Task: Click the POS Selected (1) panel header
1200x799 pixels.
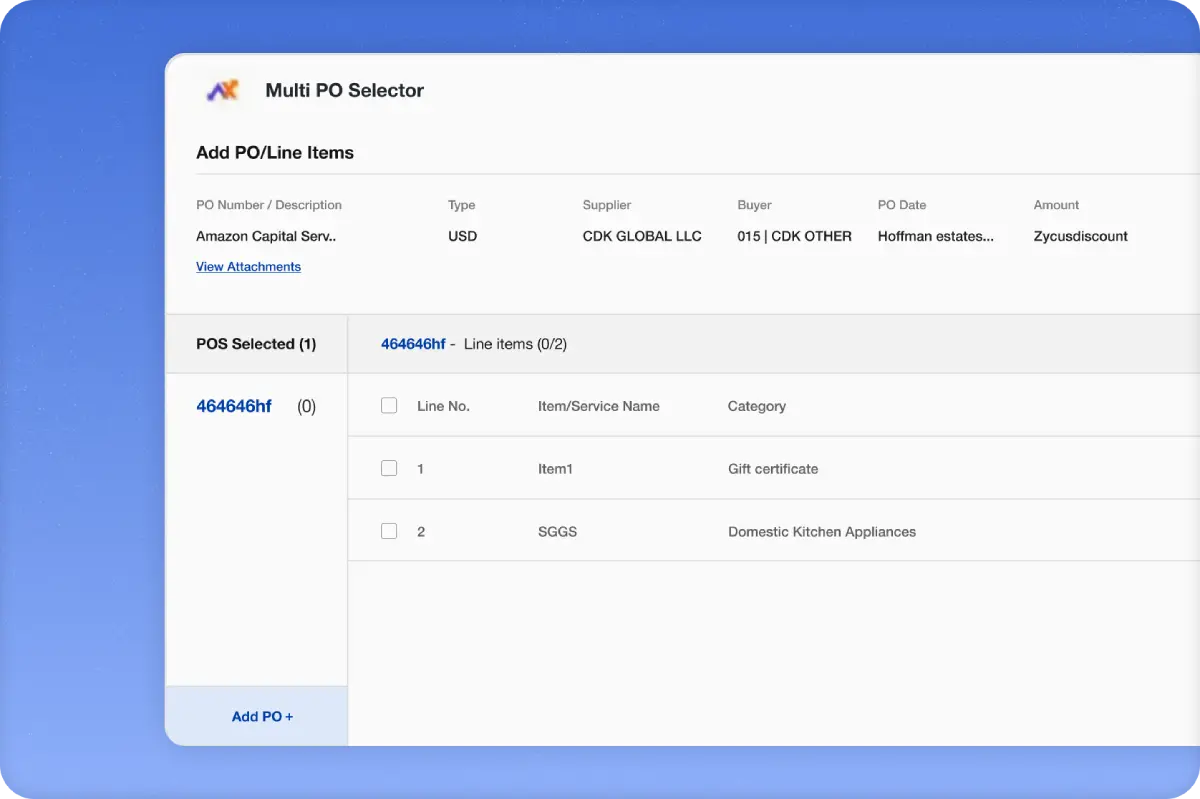Action: [256, 344]
